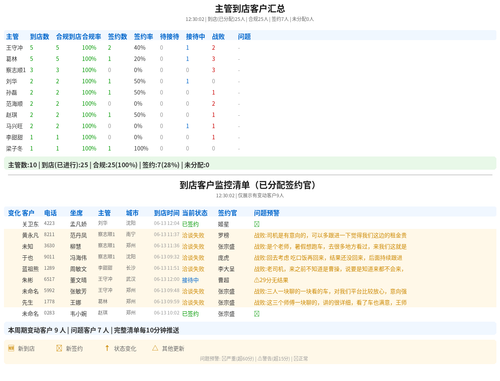Click the 战败 note starting '三人一块聊的'

(x=330, y=291)
